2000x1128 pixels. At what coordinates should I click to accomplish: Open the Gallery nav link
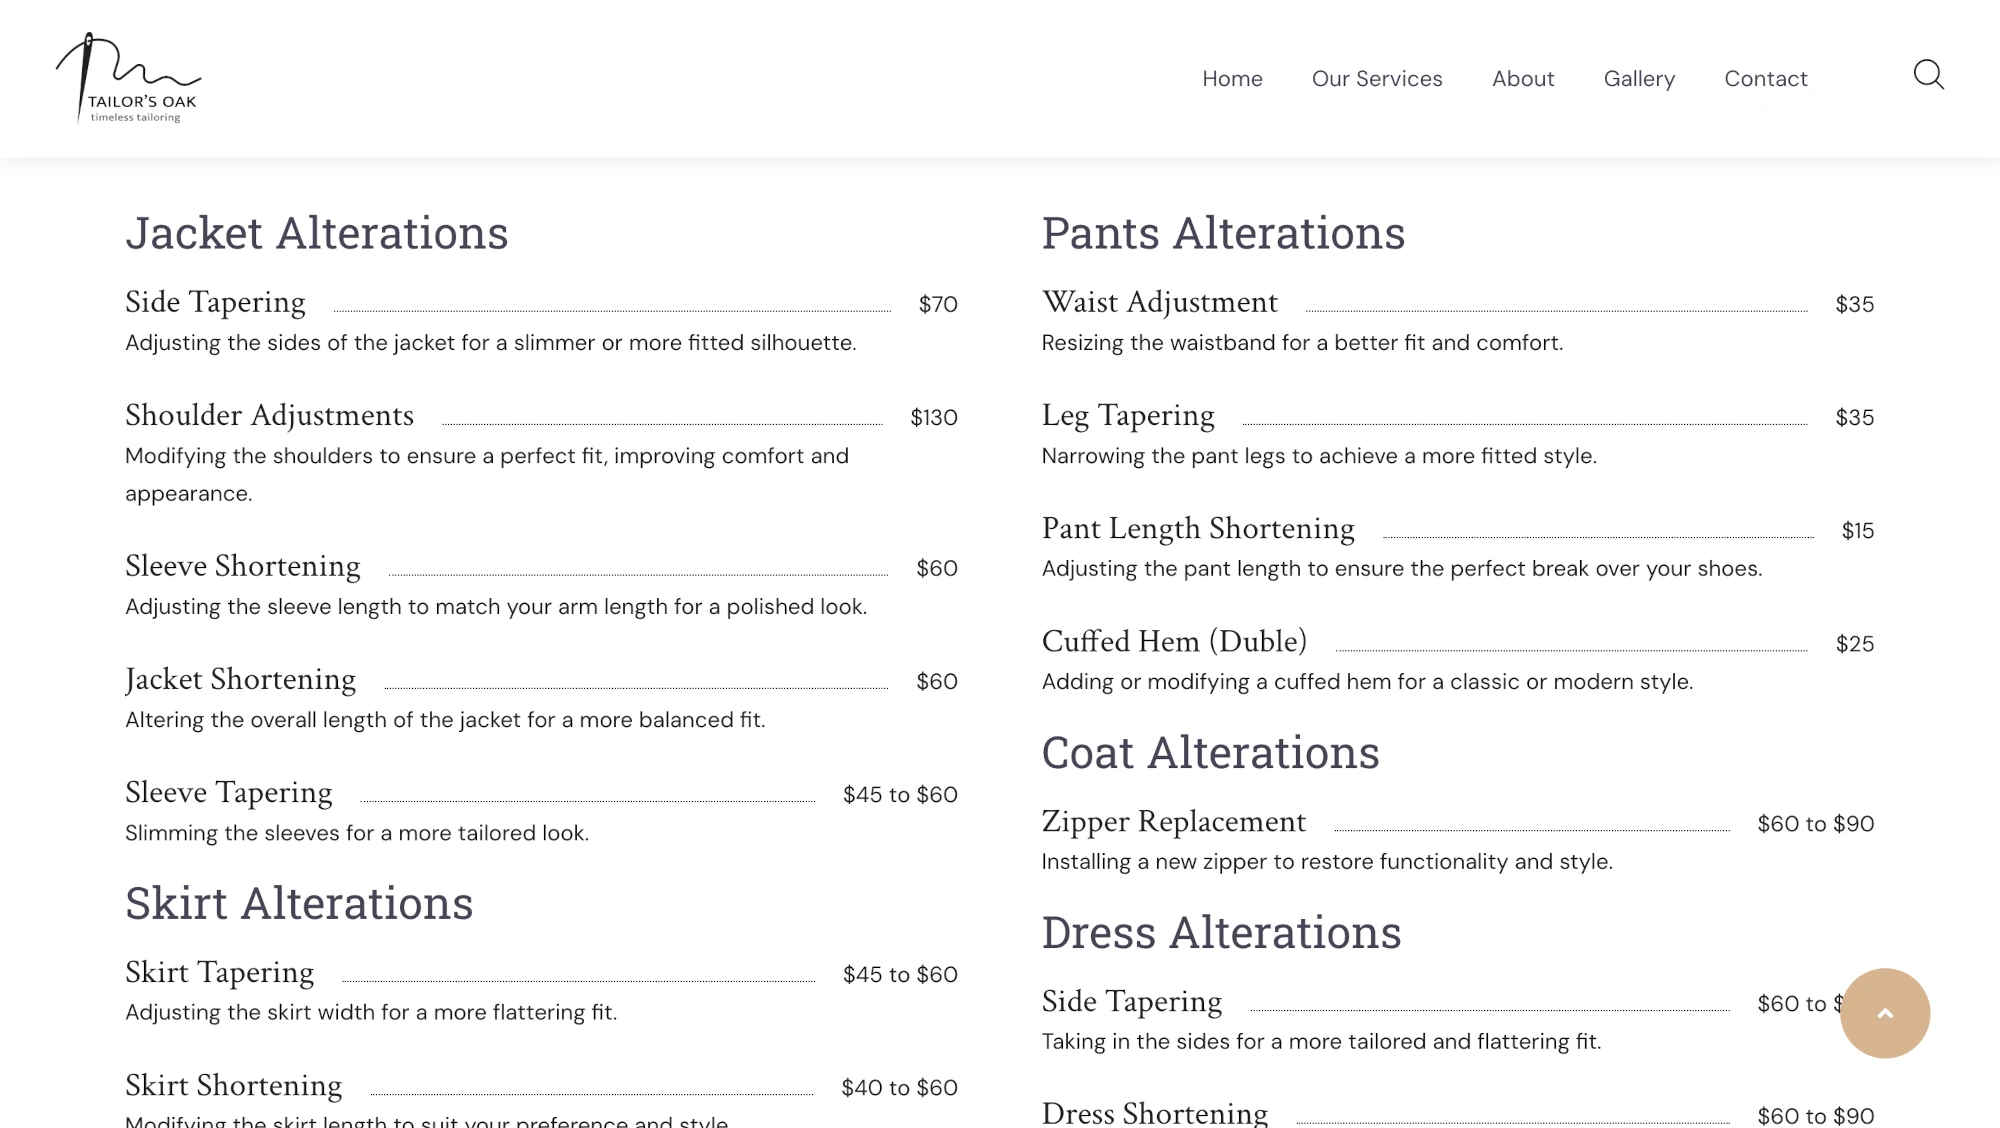click(1639, 79)
